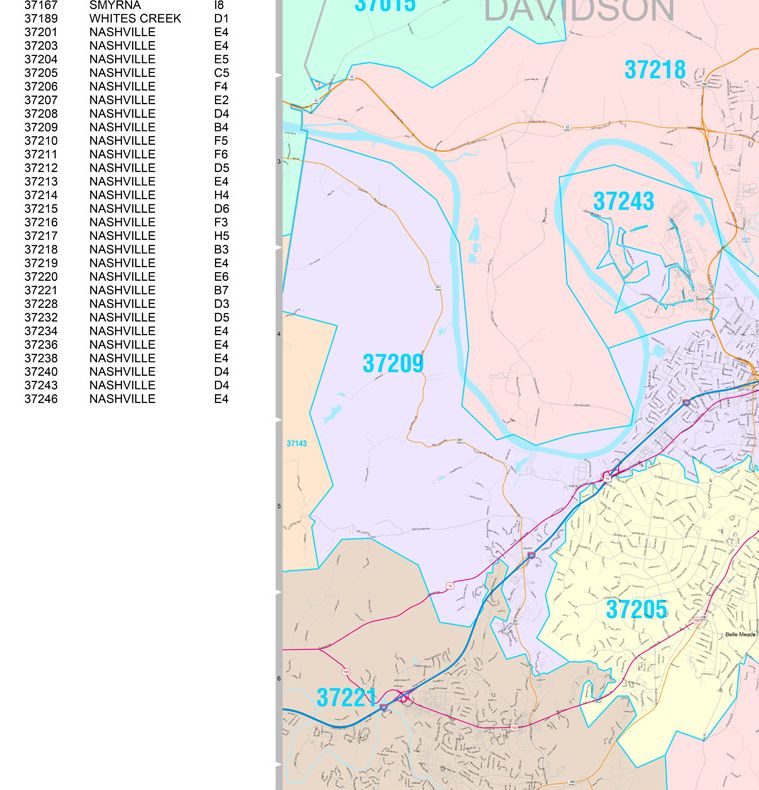Click 37243 in the index list
The image size is (759, 790).
[41, 386]
